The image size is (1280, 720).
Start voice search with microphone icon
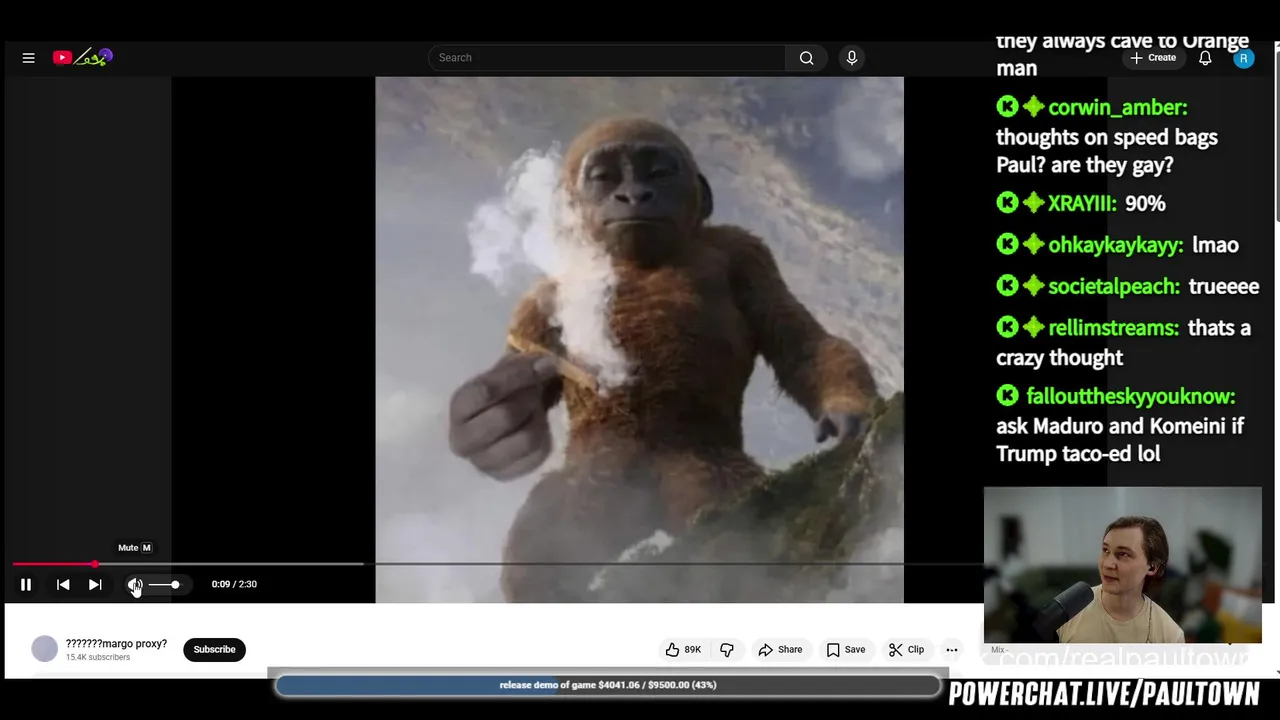[x=852, y=58]
